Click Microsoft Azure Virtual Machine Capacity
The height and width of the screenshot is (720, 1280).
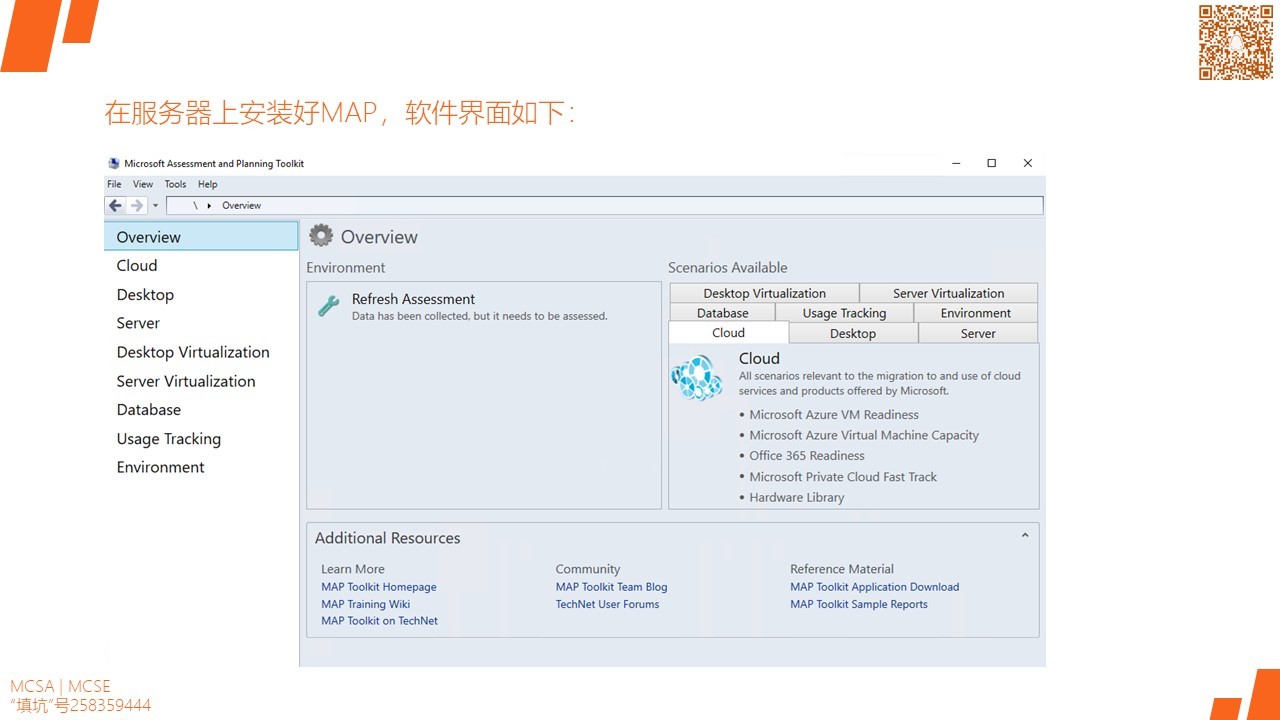pyautogui.click(x=864, y=435)
